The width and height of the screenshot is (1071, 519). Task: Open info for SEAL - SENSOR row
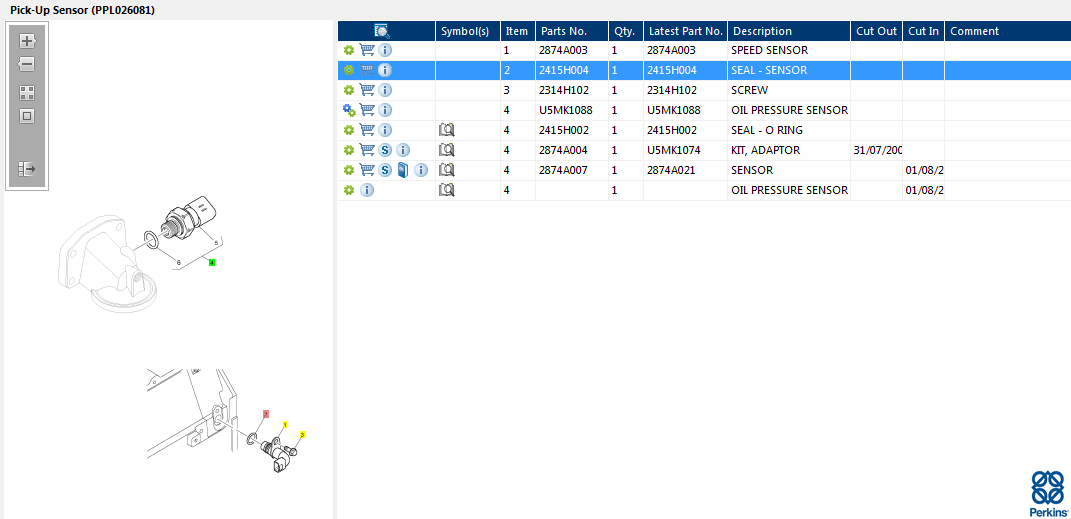tap(385, 70)
